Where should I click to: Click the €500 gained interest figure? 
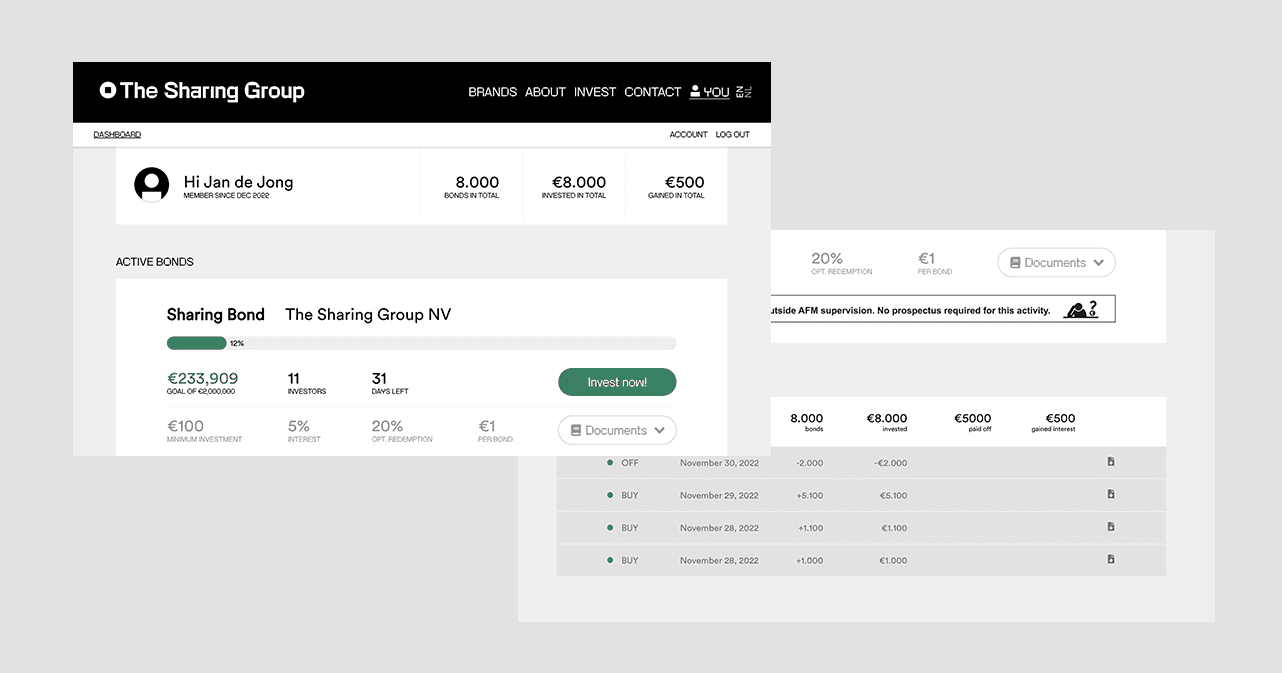pos(1060,419)
